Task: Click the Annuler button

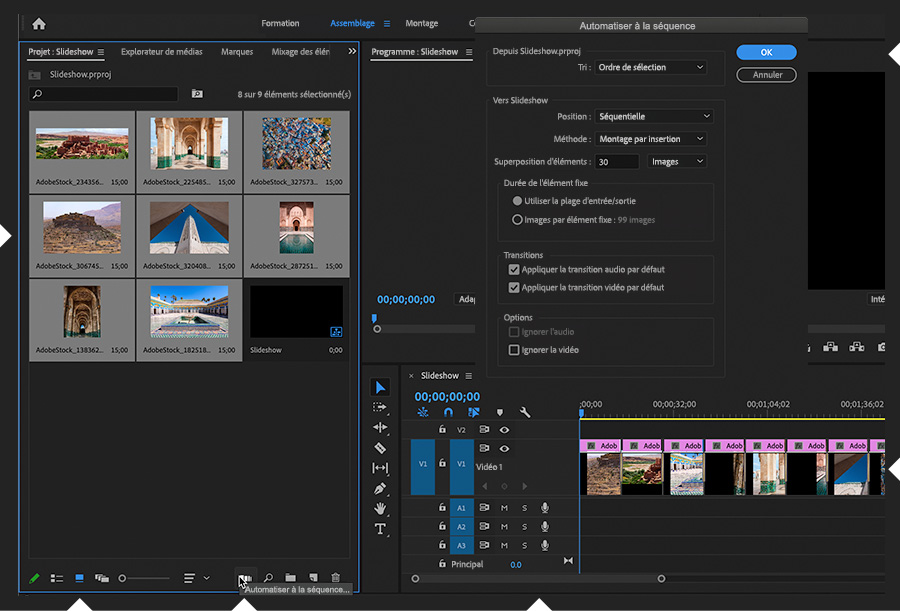Action: pyautogui.click(x=766, y=75)
